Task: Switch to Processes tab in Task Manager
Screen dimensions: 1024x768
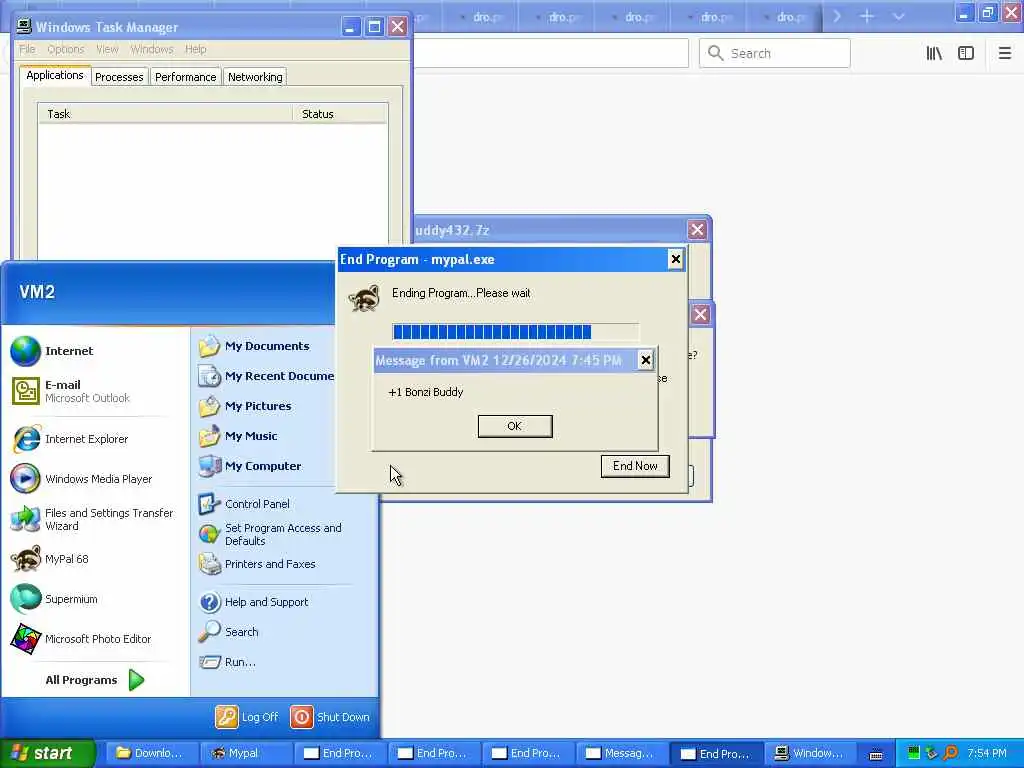Action: (119, 77)
